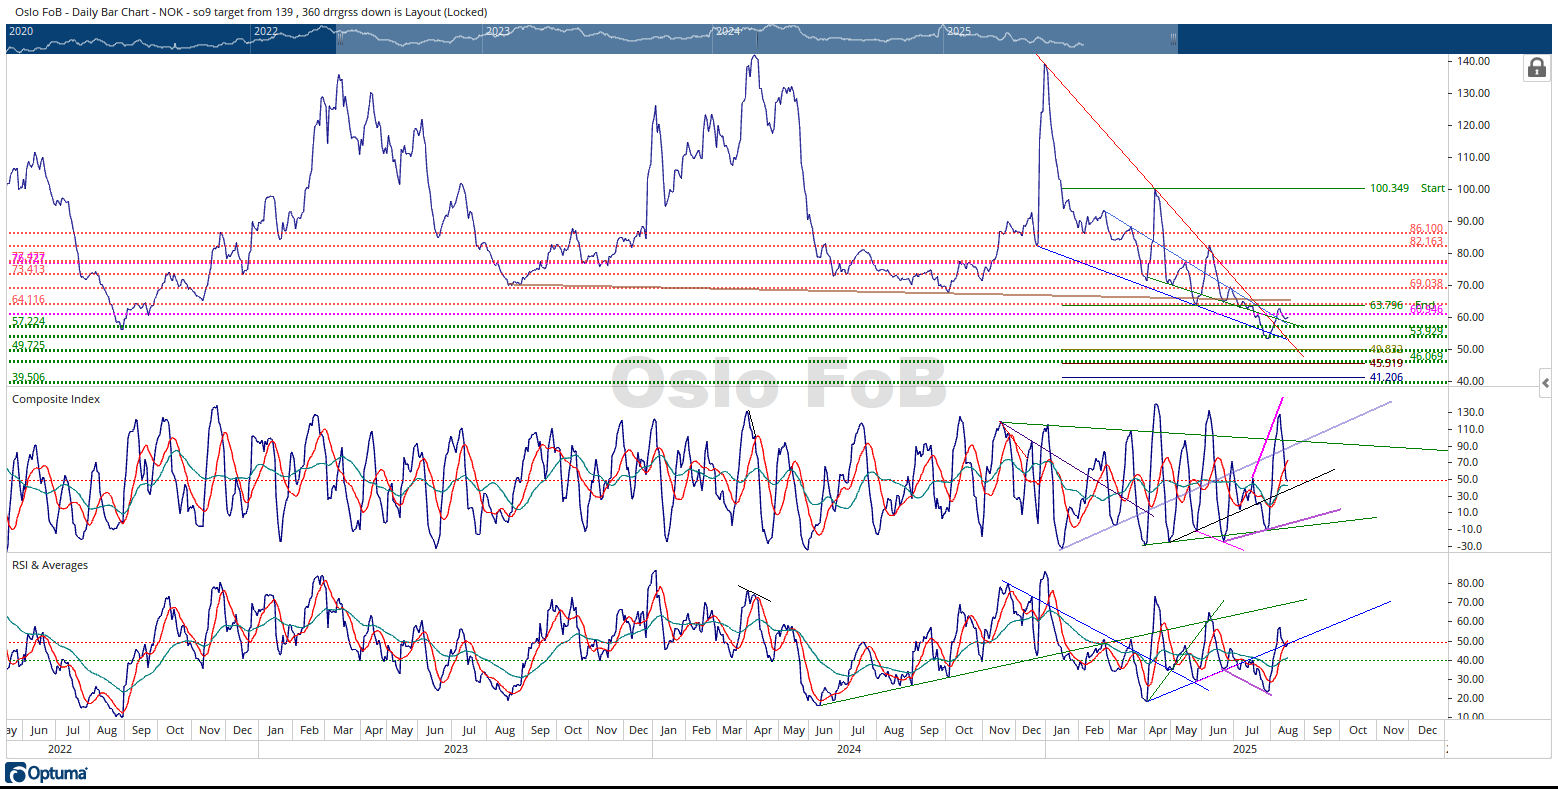Expand the side panel arrow tab
This screenshot has height=789, width=1558.
click(x=1545, y=383)
